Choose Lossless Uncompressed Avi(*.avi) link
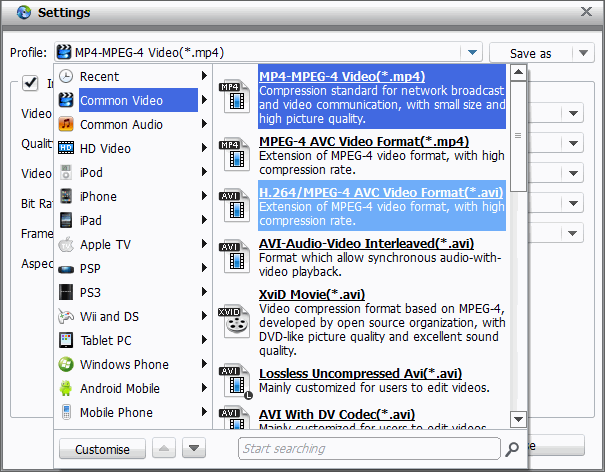 pyautogui.click(x=360, y=374)
